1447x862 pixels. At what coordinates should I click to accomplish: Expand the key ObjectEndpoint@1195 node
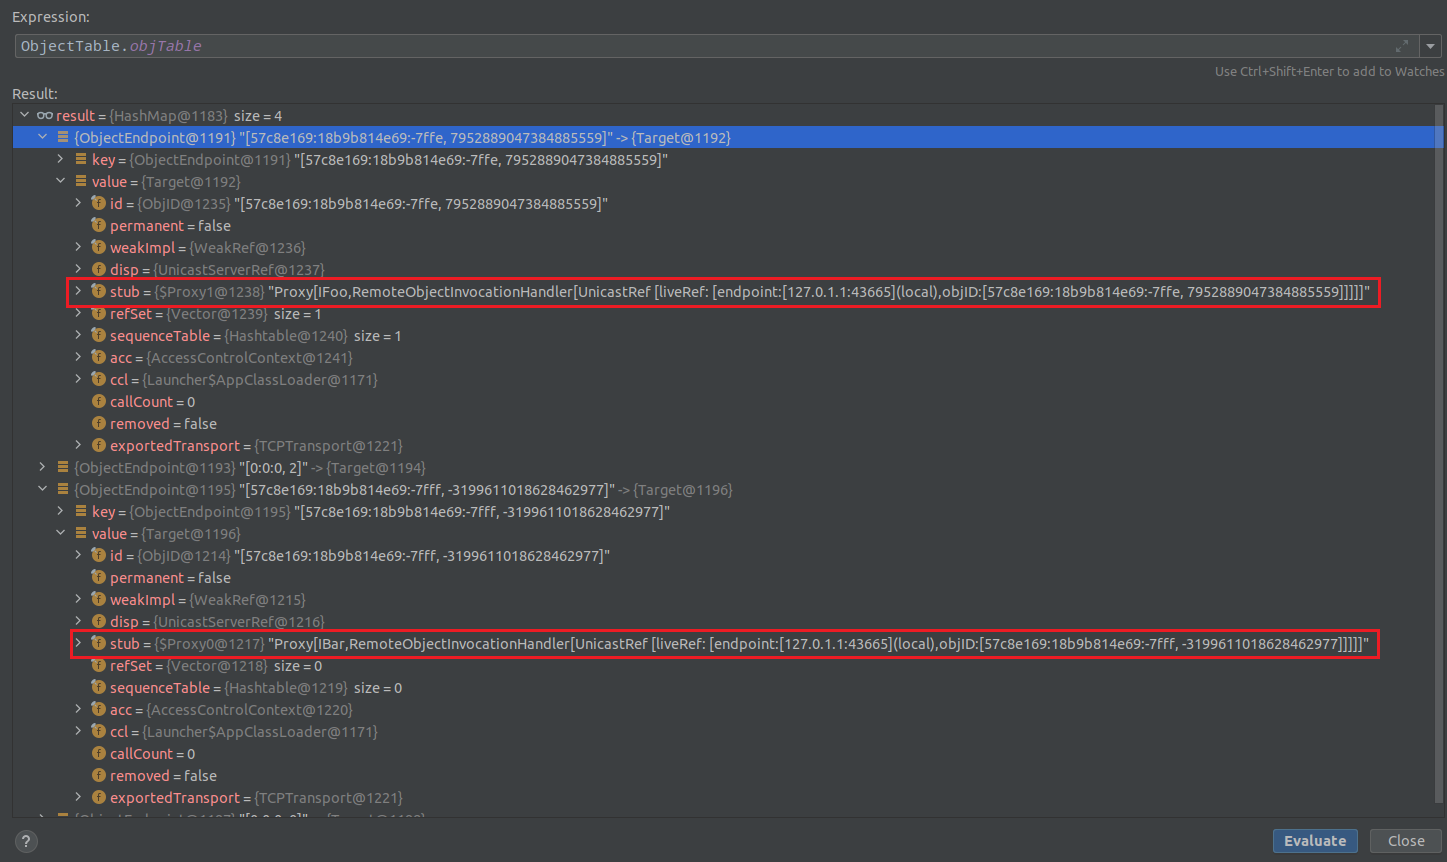pyautogui.click(x=60, y=512)
